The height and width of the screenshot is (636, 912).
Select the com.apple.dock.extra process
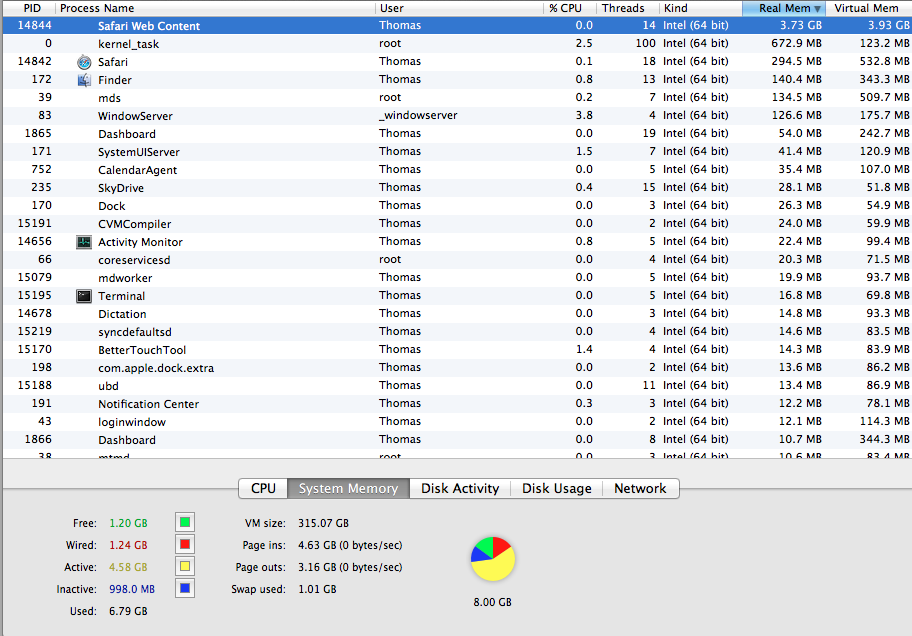tap(156, 368)
